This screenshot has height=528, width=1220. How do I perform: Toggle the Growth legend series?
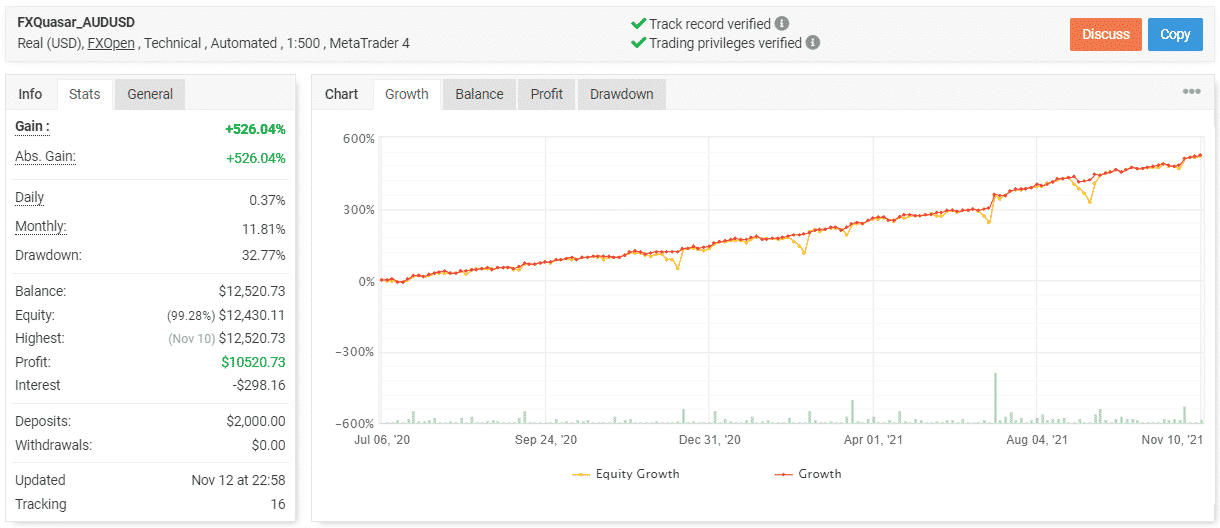808,474
